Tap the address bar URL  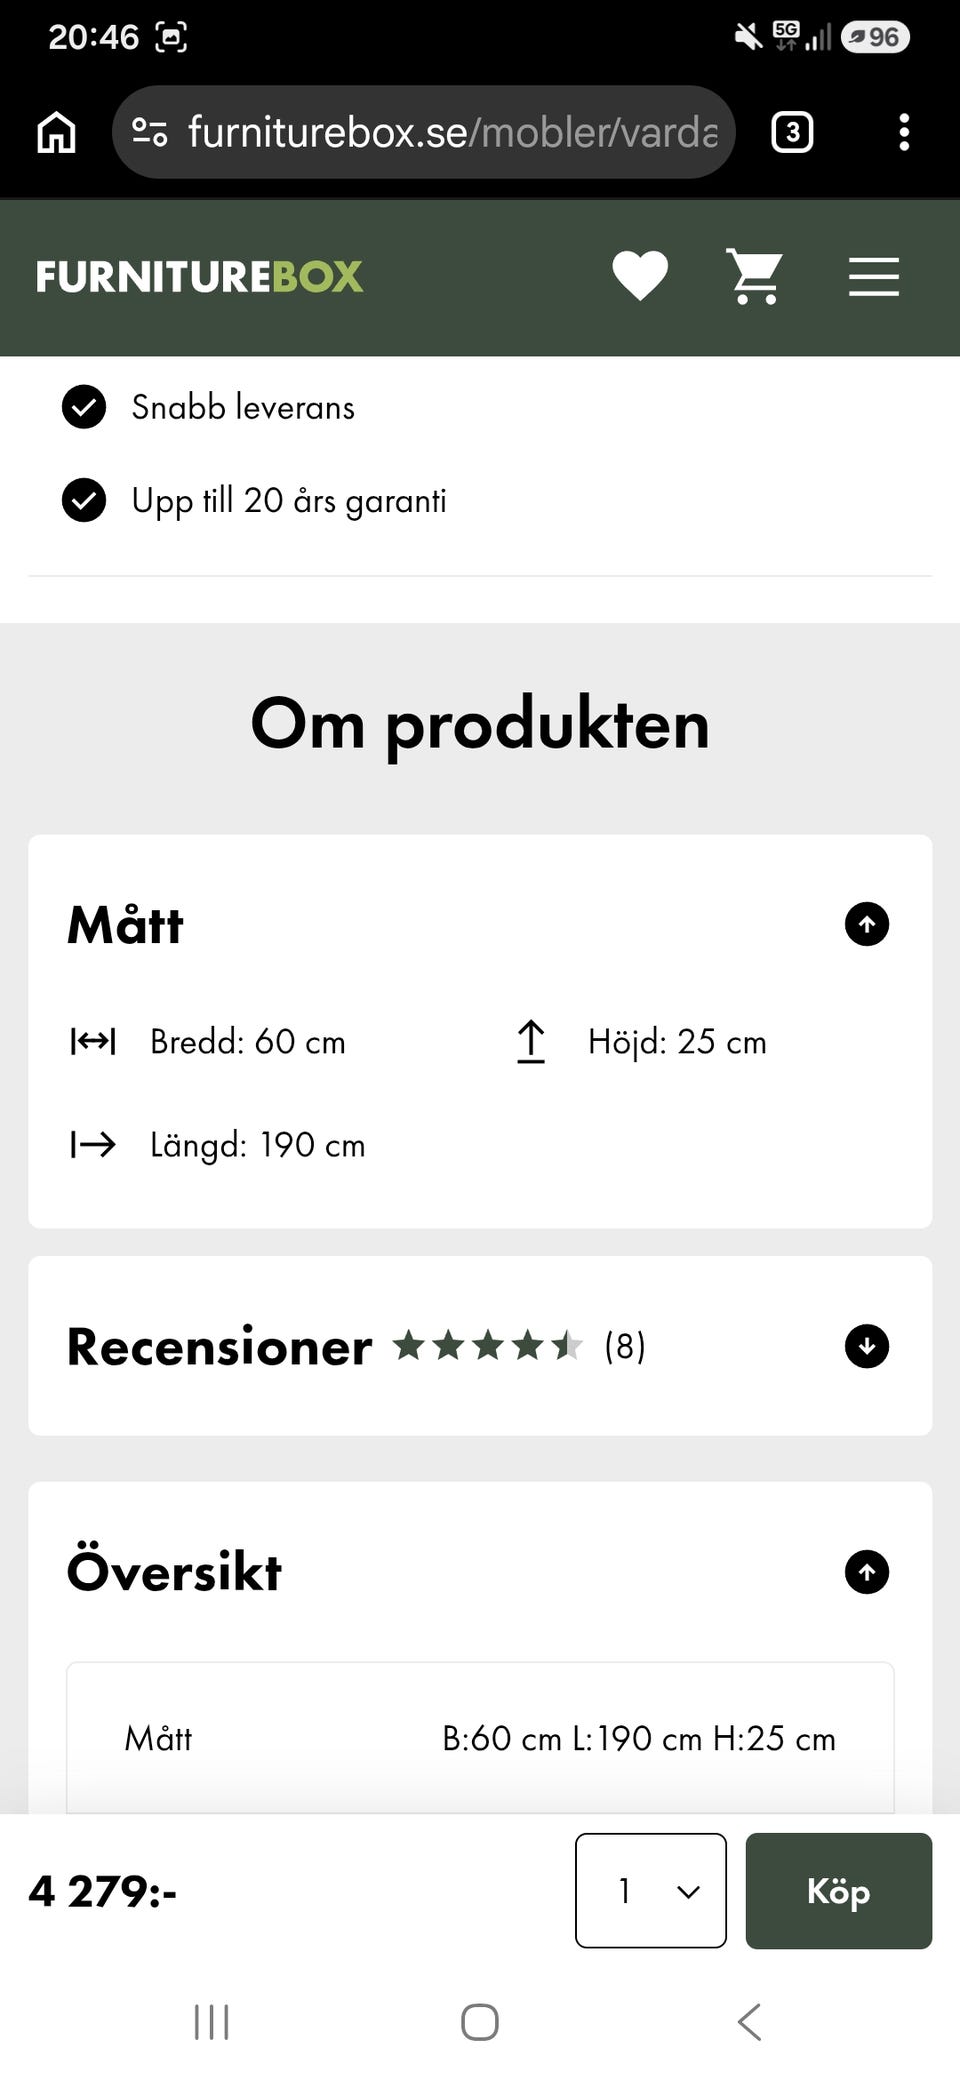[453, 132]
